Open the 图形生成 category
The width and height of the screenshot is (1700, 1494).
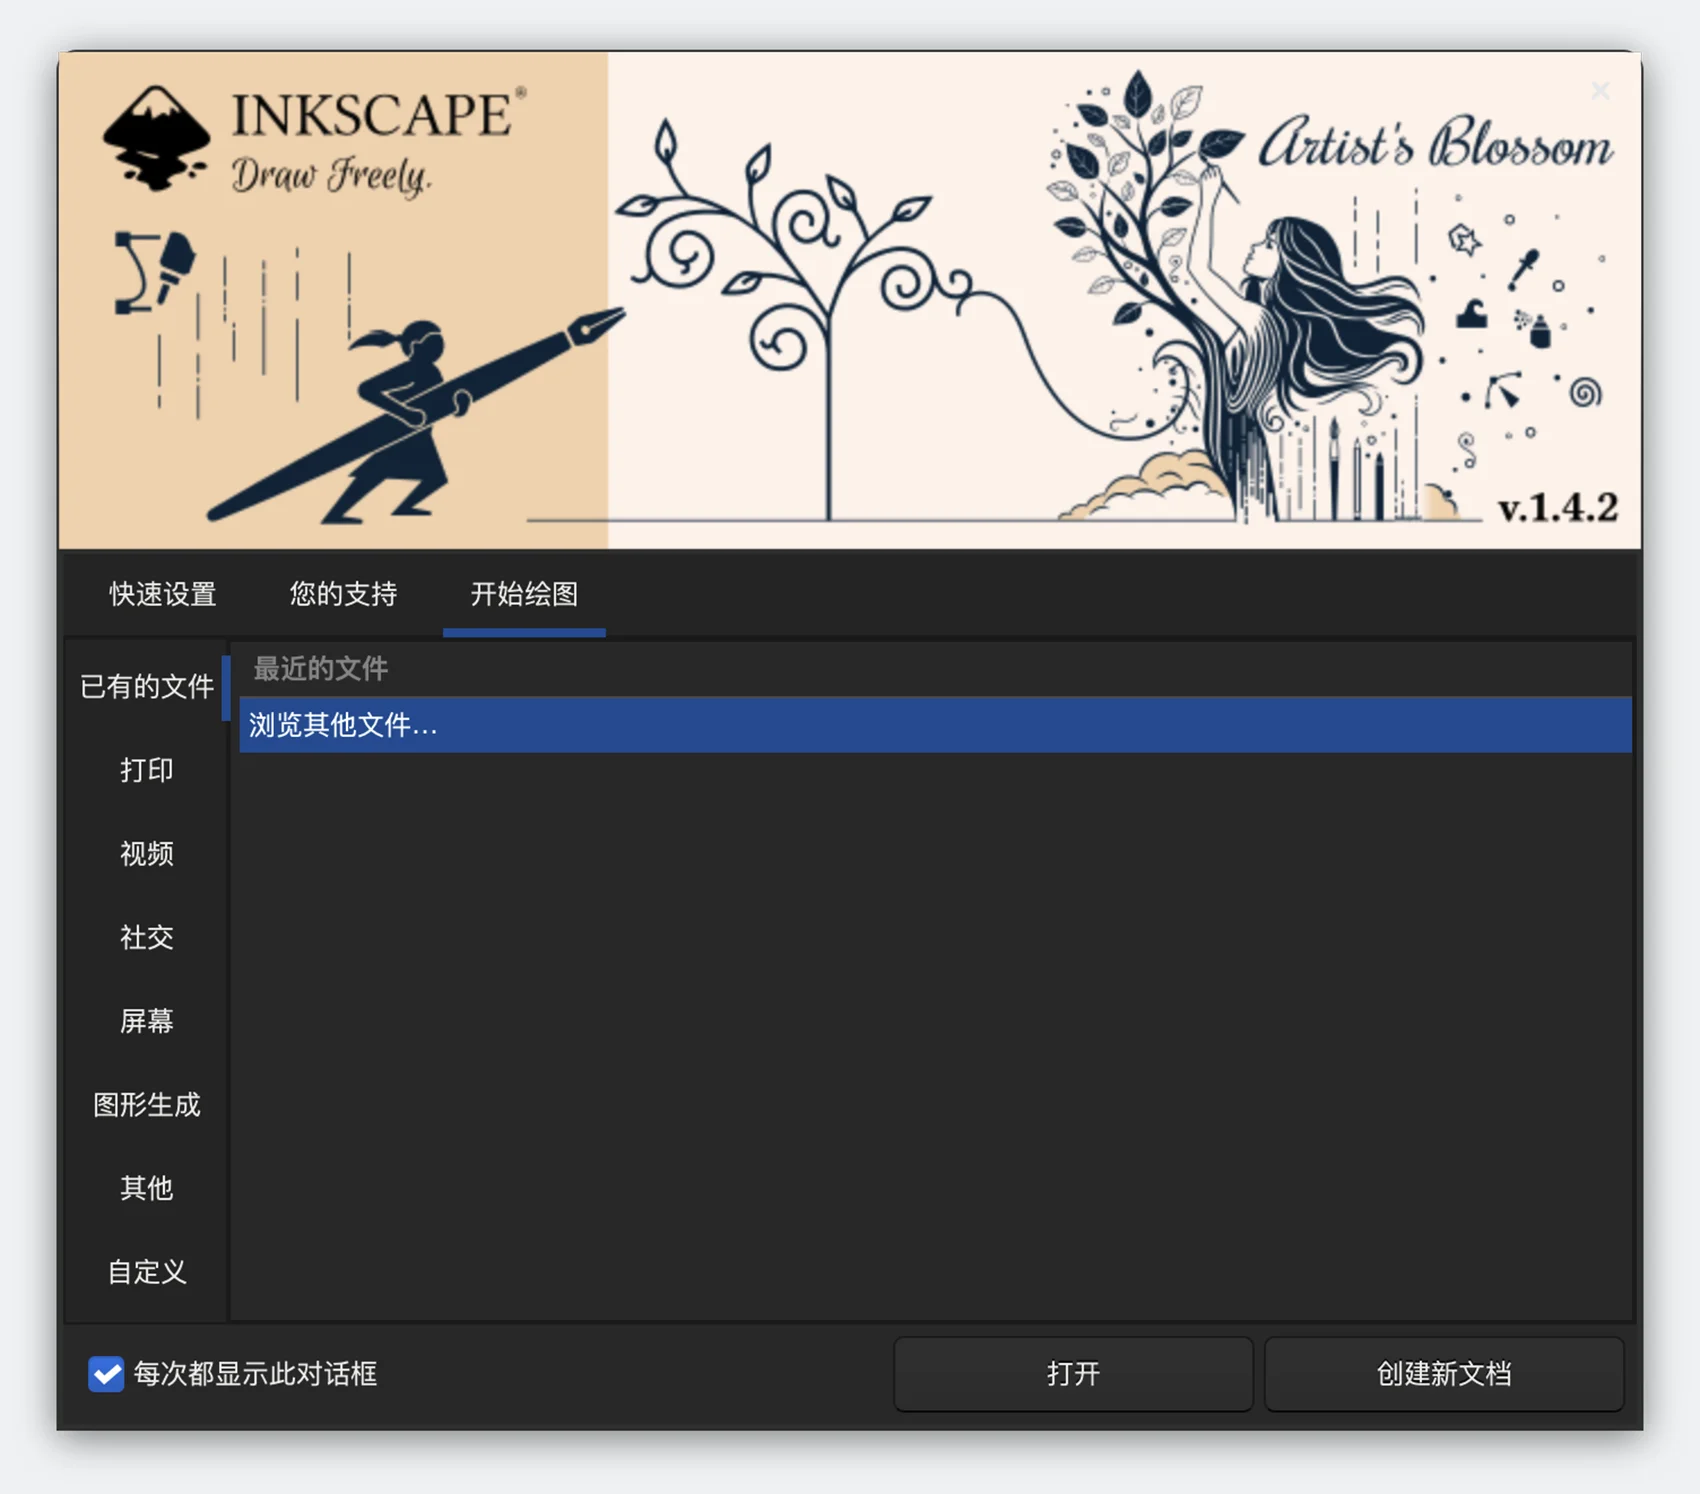click(147, 1104)
